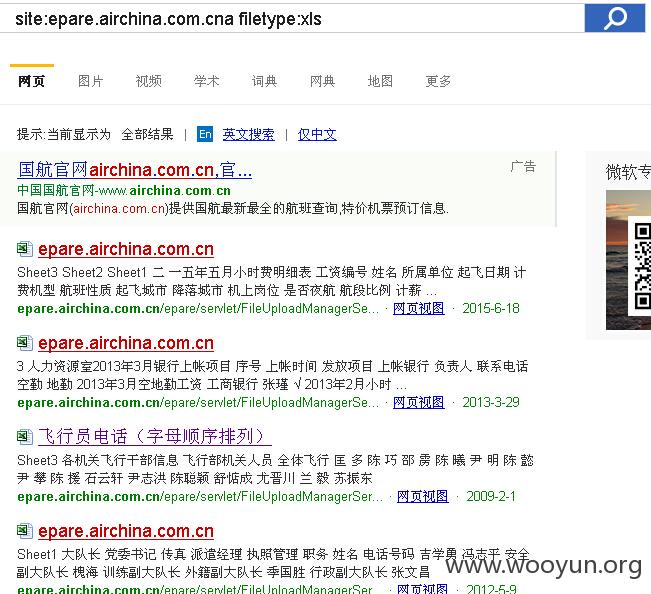The width and height of the screenshot is (651, 594).
Task: Switch to the 图片 tab
Action: coord(91,81)
